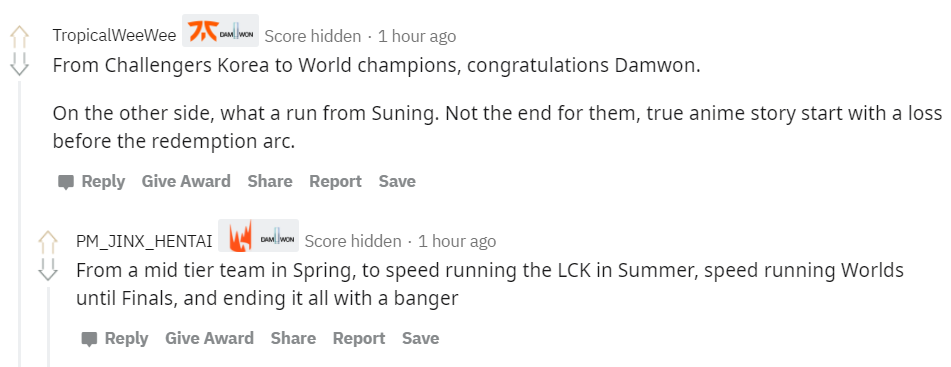951x367 pixels.
Task: Click the orange team flair beside PM_JINX_HENTAI
Action: pyautogui.click(x=240, y=236)
